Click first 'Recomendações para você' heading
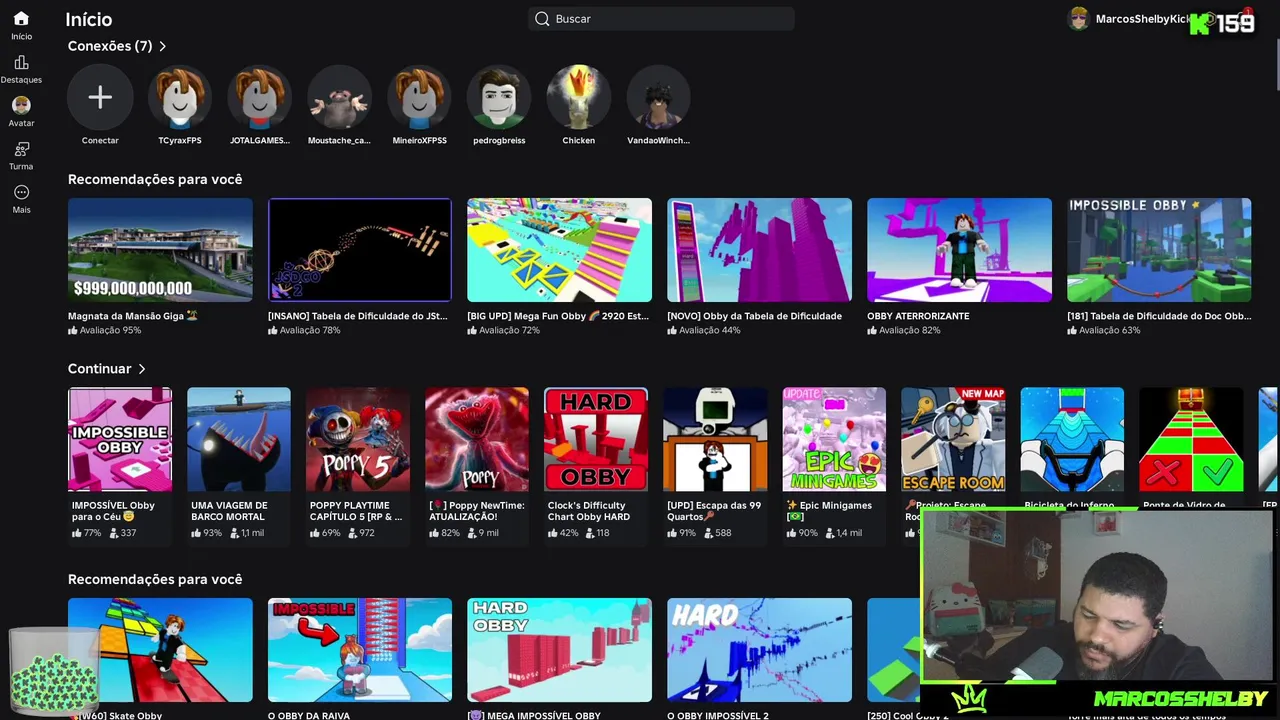The width and height of the screenshot is (1280, 720). (155, 179)
